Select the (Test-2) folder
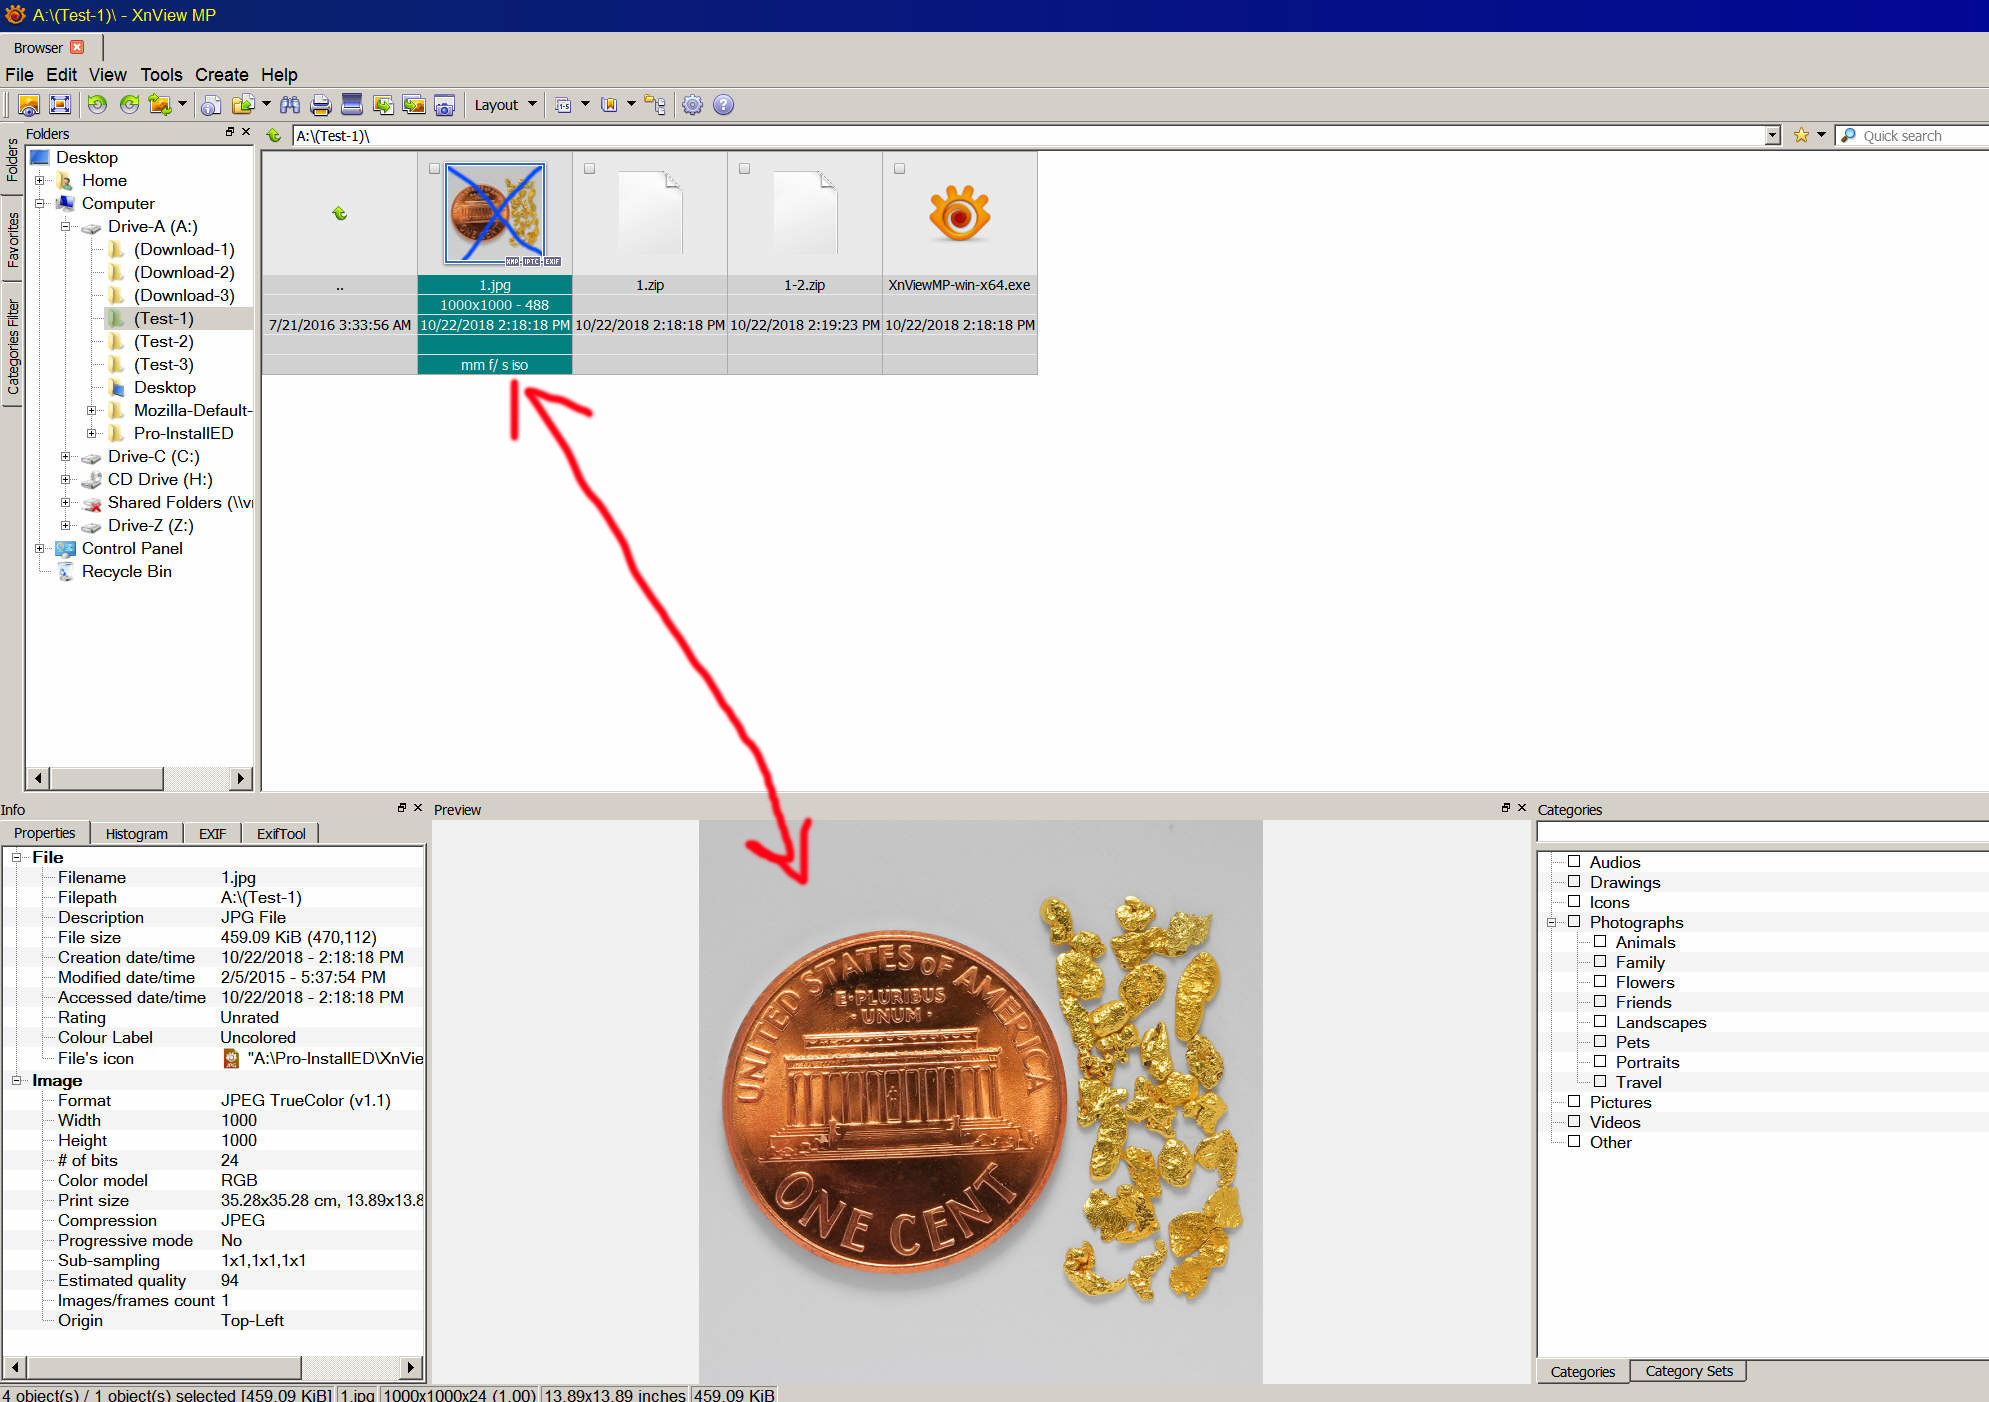The image size is (1989, 1402). point(163,342)
